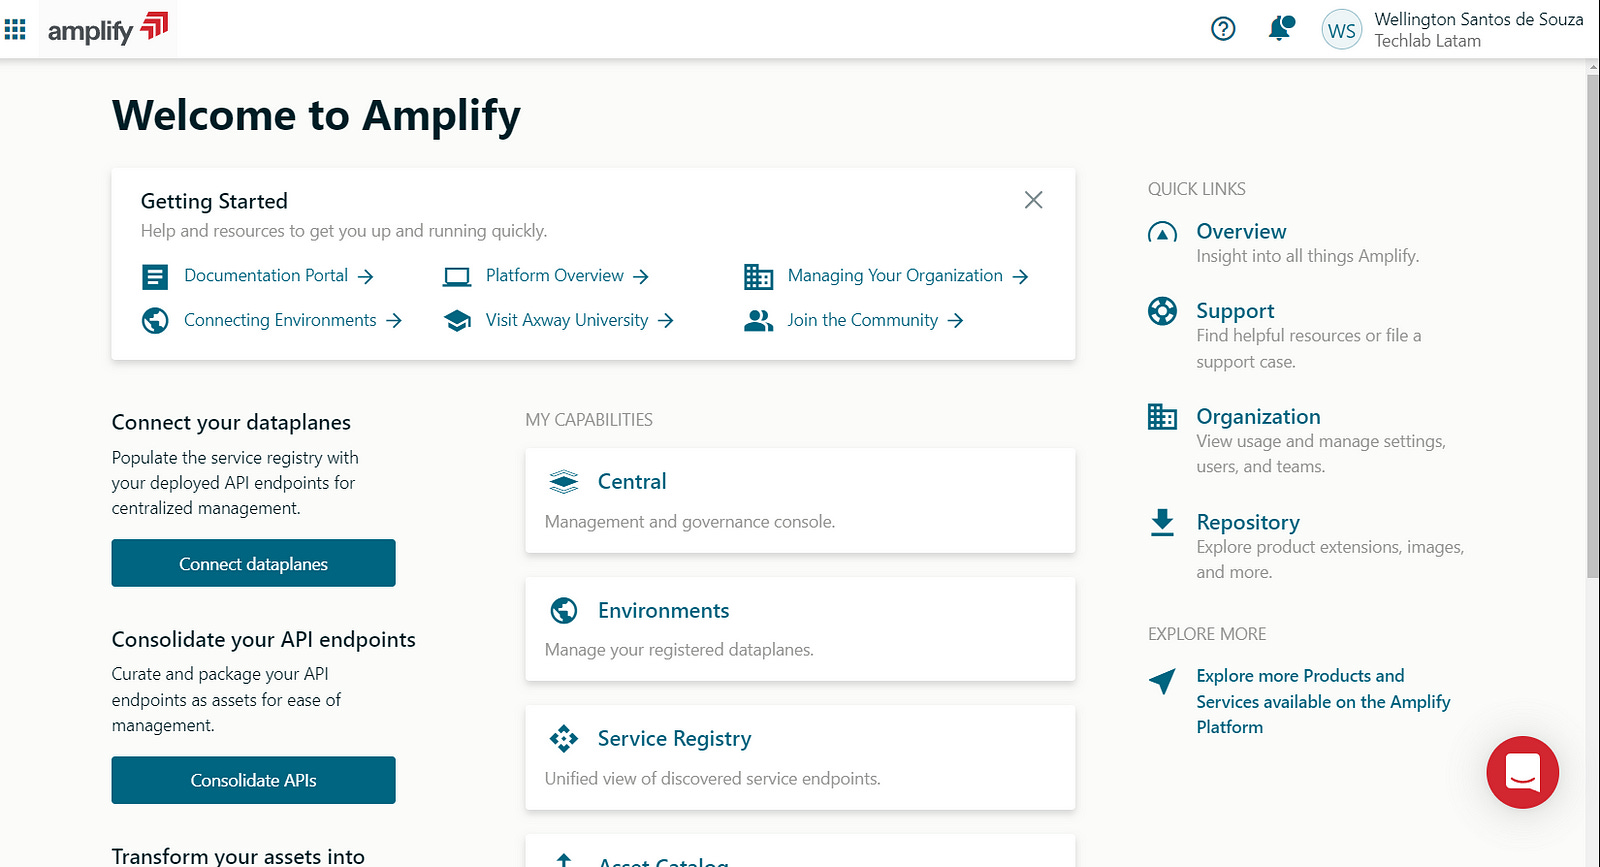Screen dimensions: 1600x867
Task: Click the Service Registry diamond icon
Action: coord(564,739)
